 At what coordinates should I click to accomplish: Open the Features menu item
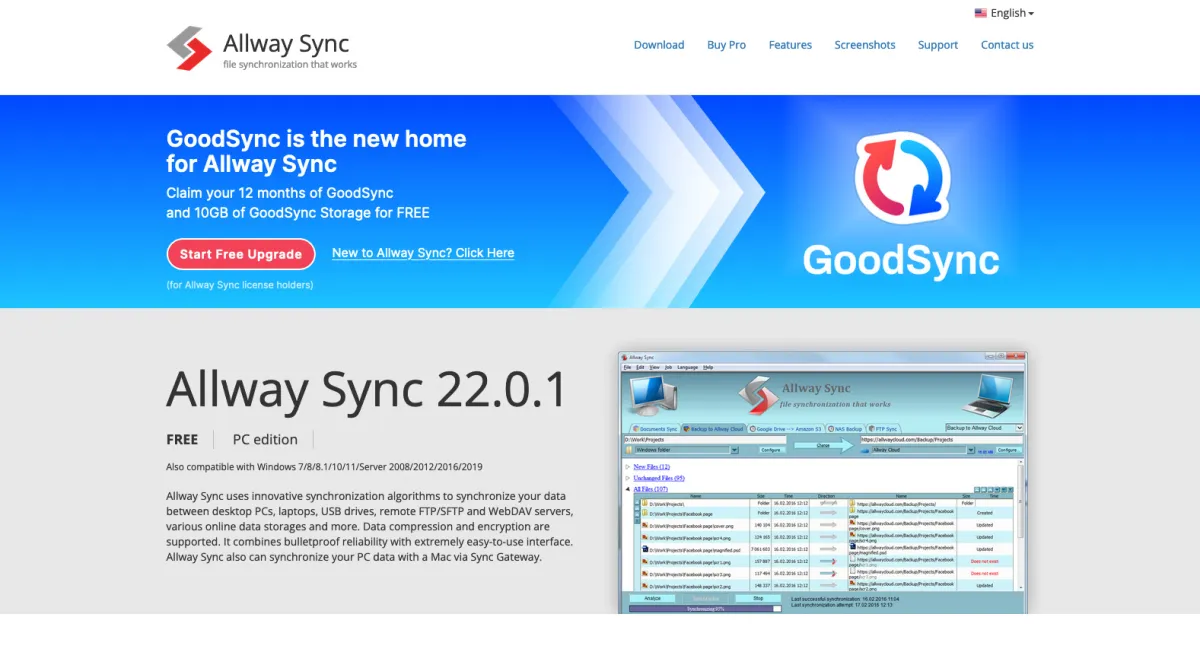tap(790, 45)
